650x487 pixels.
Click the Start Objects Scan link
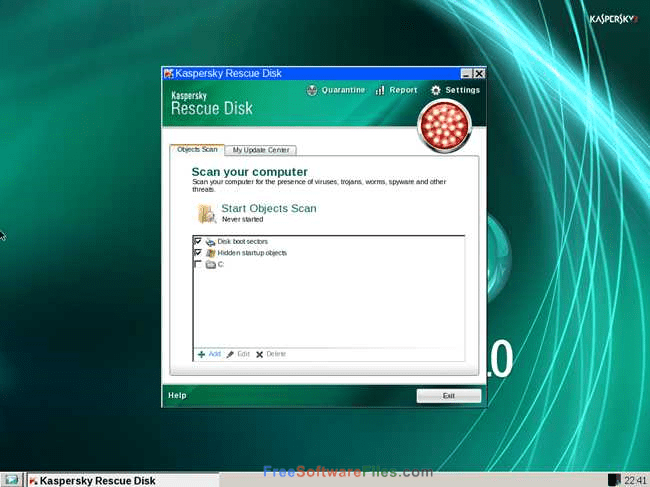[269, 208]
